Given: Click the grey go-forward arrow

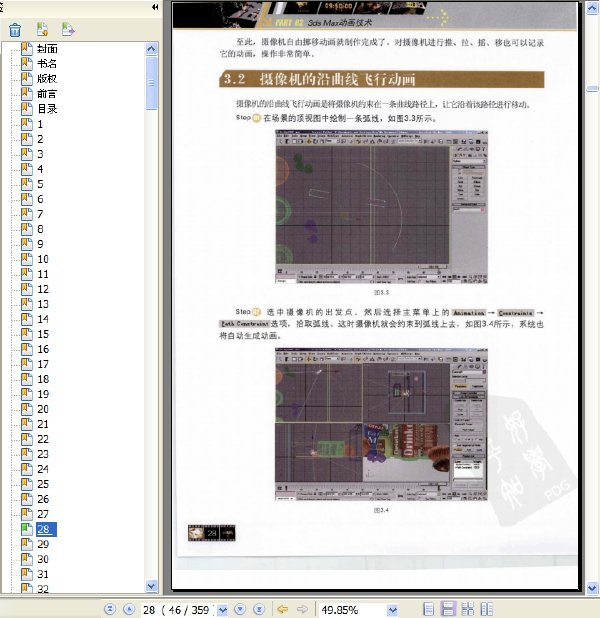Looking at the screenshot, I should [x=302, y=609].
